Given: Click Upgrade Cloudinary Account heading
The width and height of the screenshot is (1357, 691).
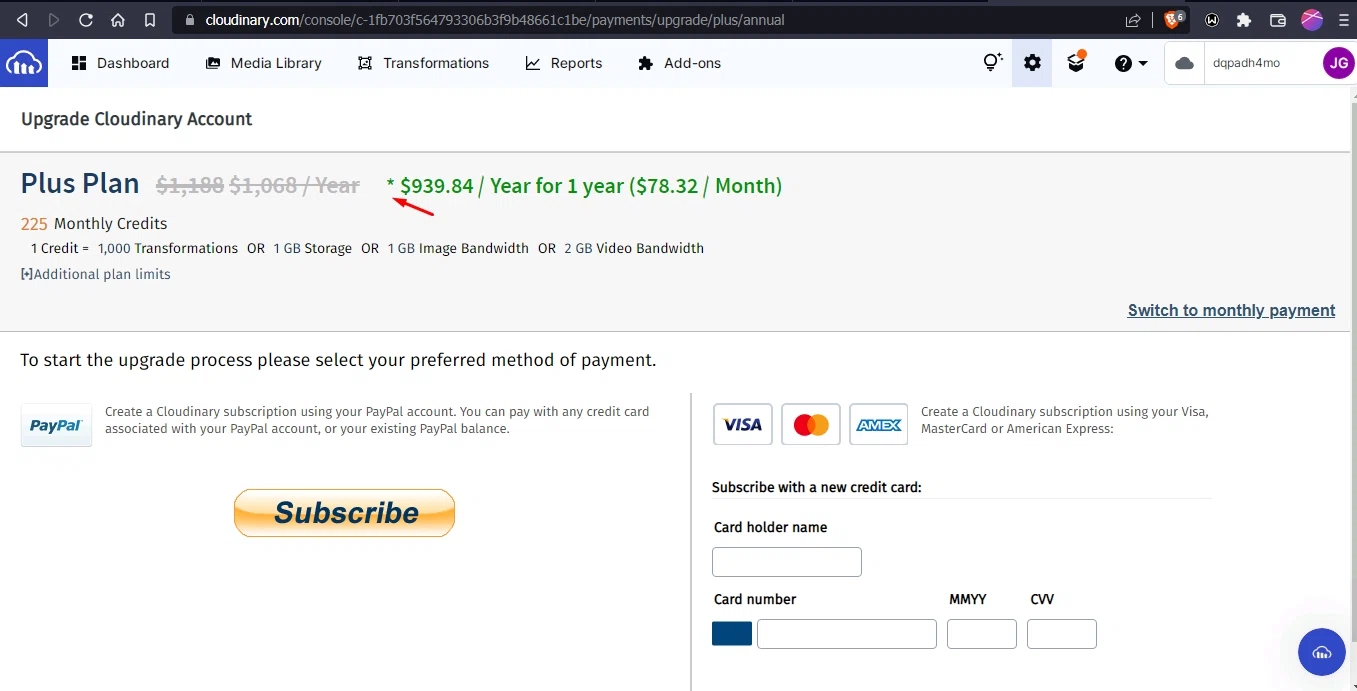Looking at the screenshot, I should [x=136, y=119].
